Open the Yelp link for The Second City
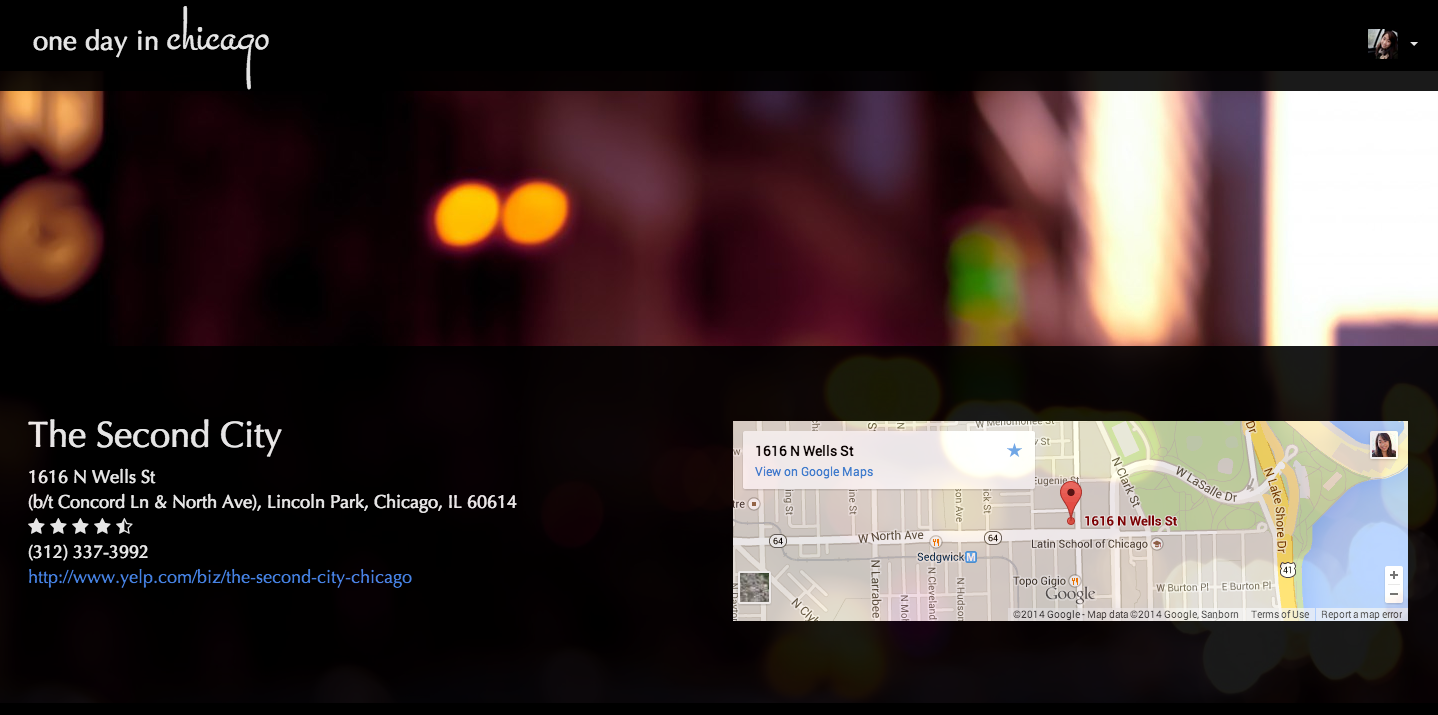Image resolution: width=1438 pixels, height=715 pixels. [220, 577]
